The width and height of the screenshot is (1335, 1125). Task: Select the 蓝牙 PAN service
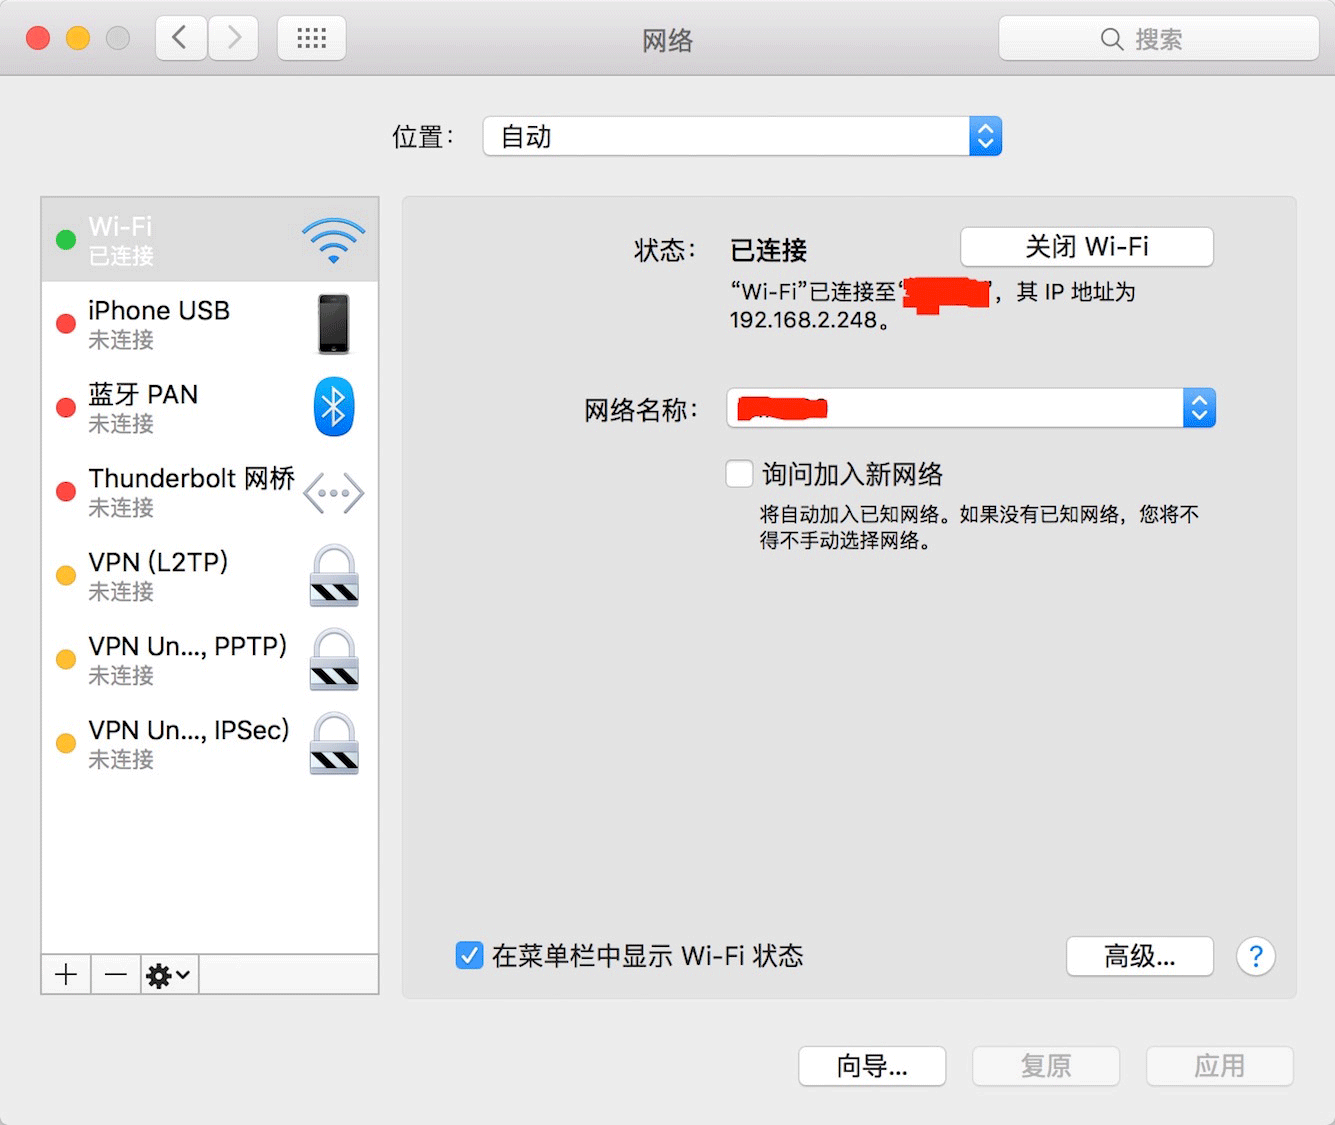pyautogui.click(x=210, y=408)
